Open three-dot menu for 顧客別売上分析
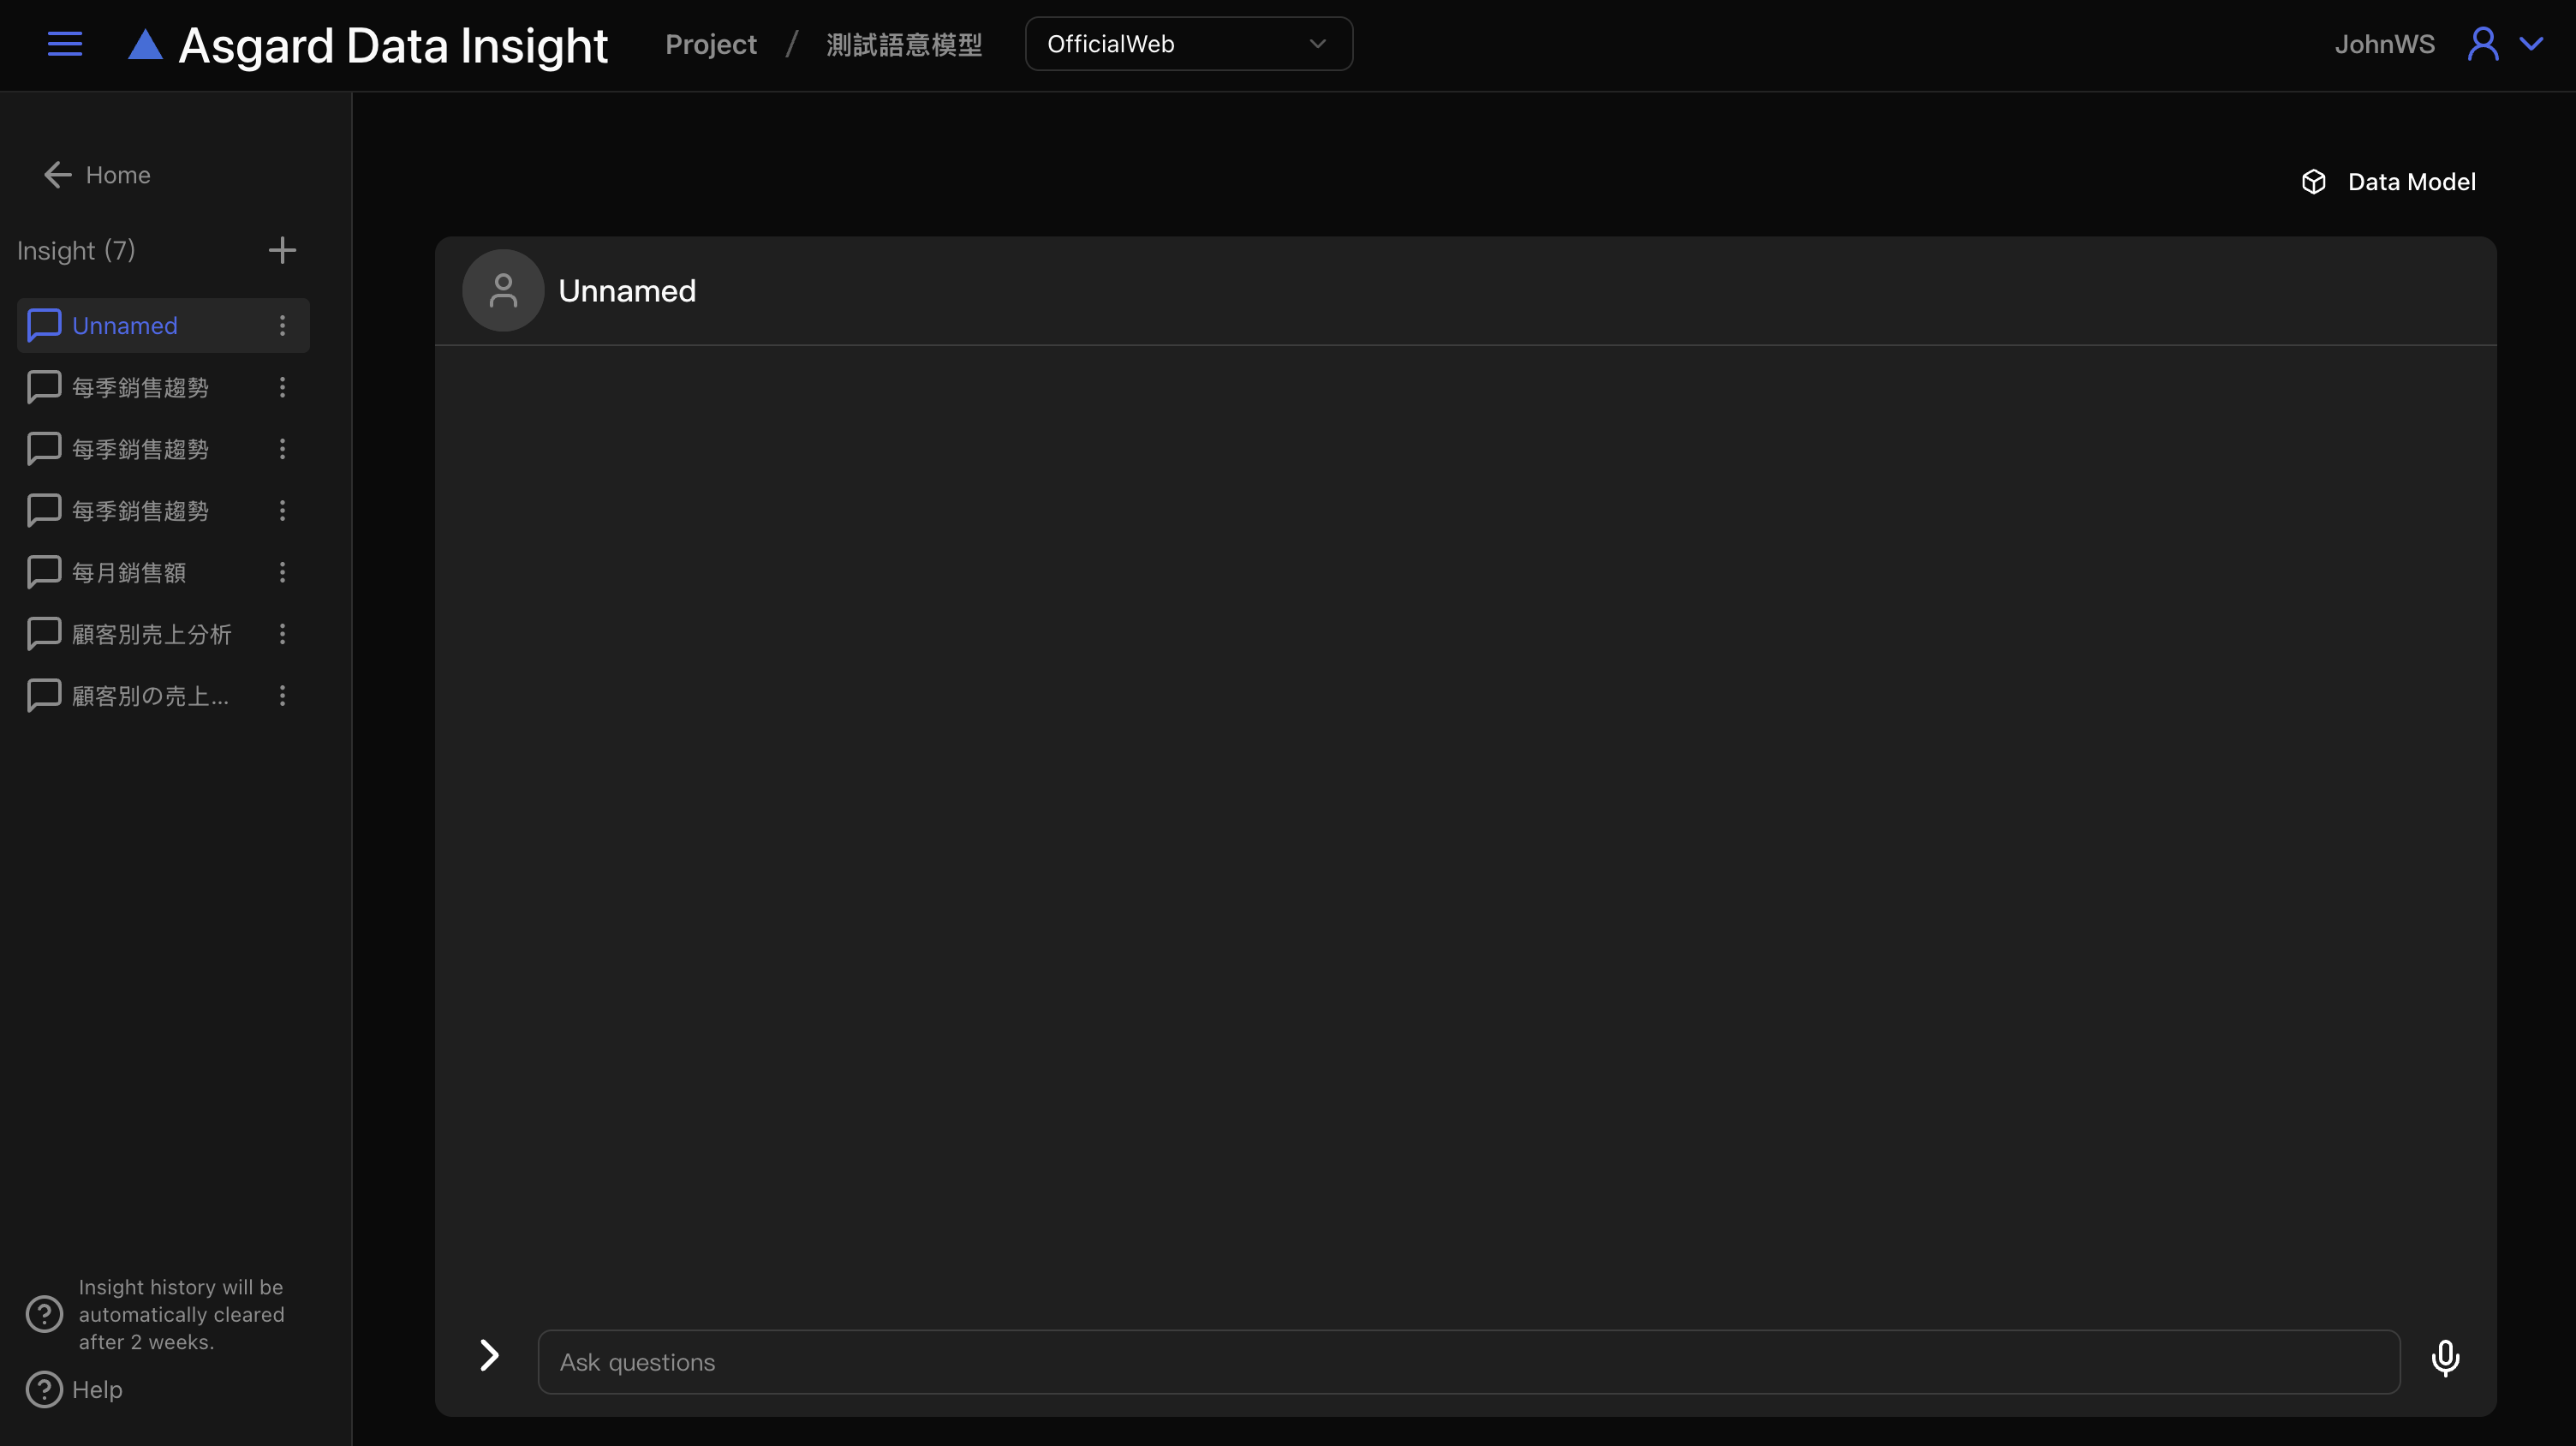 (282, 634)
